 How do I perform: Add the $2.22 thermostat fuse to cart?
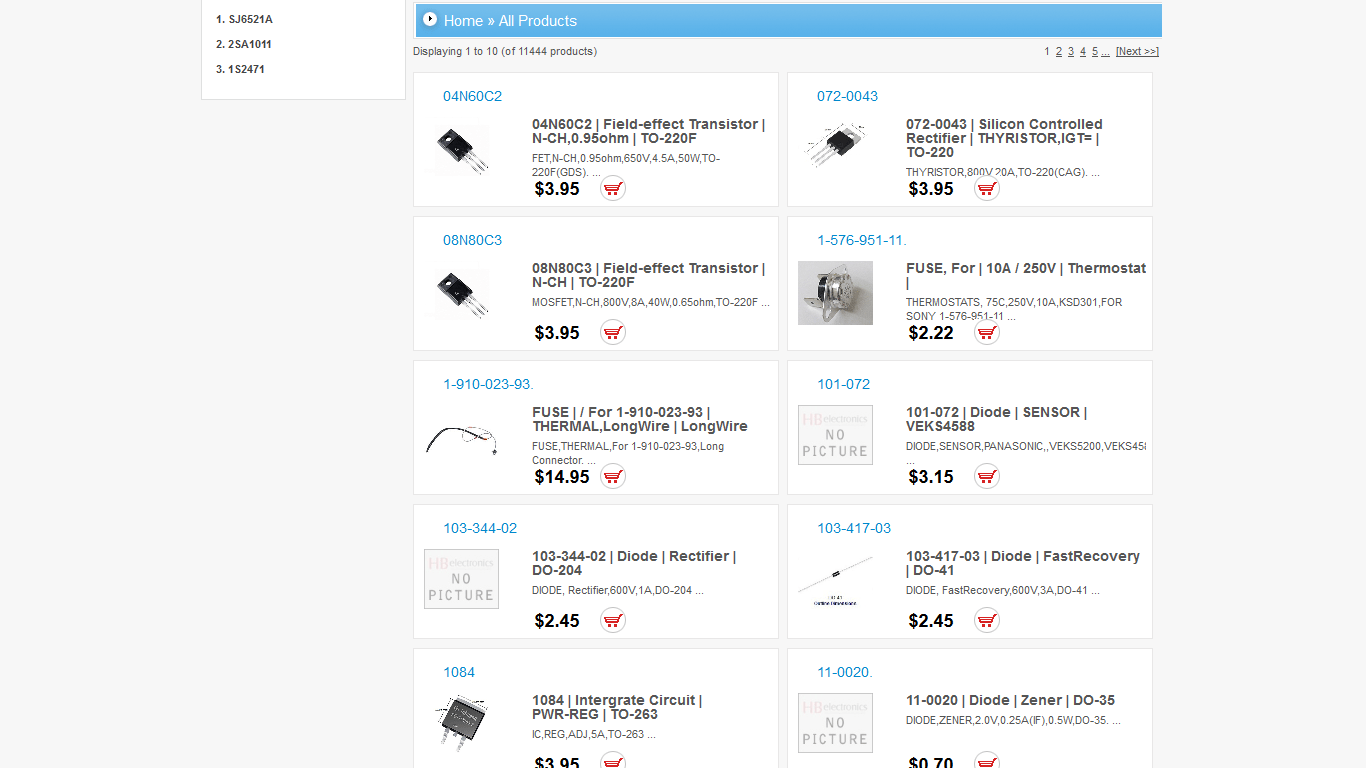point(987,332)
